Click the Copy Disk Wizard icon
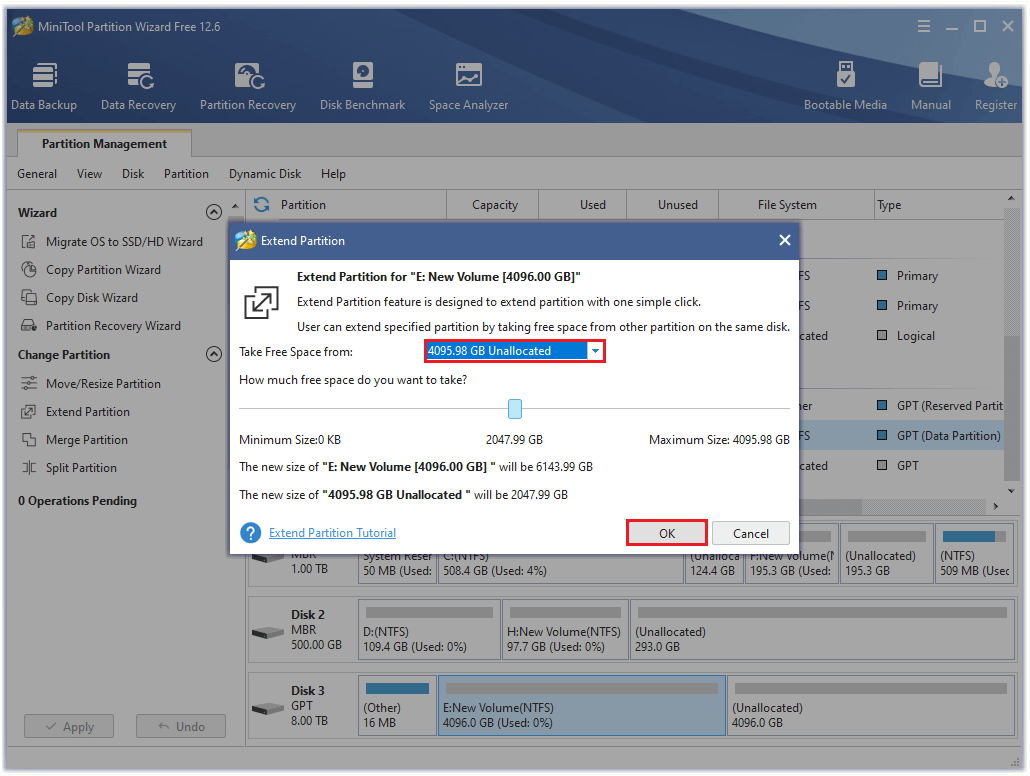This screenshot has height=776, width=1030. tap(28, 298)
